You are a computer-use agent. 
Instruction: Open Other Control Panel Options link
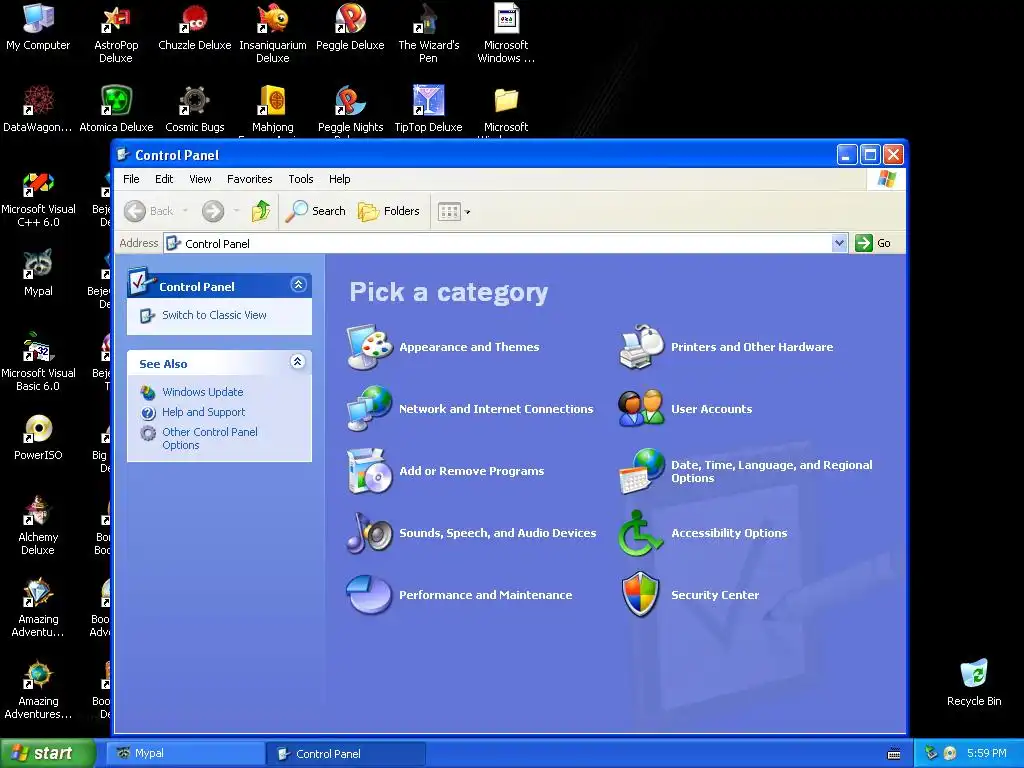pos(210,438)
